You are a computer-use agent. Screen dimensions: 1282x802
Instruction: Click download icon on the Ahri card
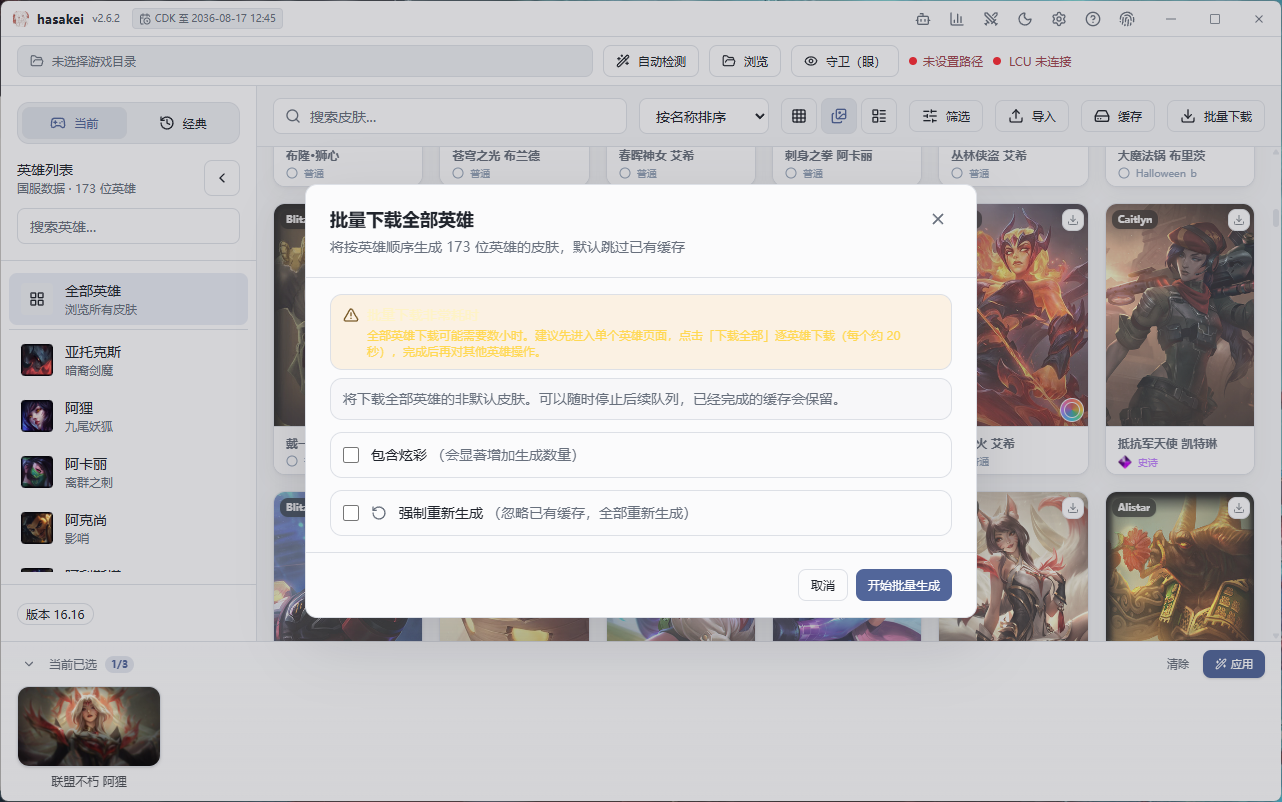[x=1073, y=507]
